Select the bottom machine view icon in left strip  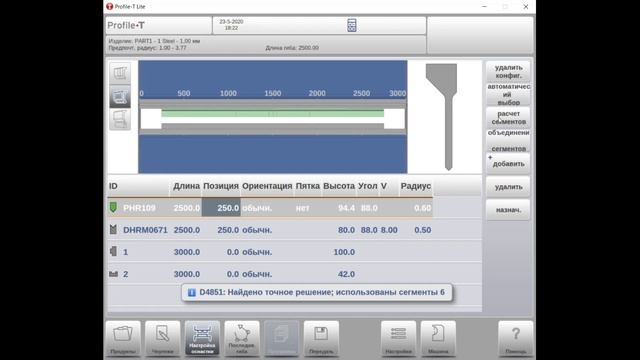point(120,119)
